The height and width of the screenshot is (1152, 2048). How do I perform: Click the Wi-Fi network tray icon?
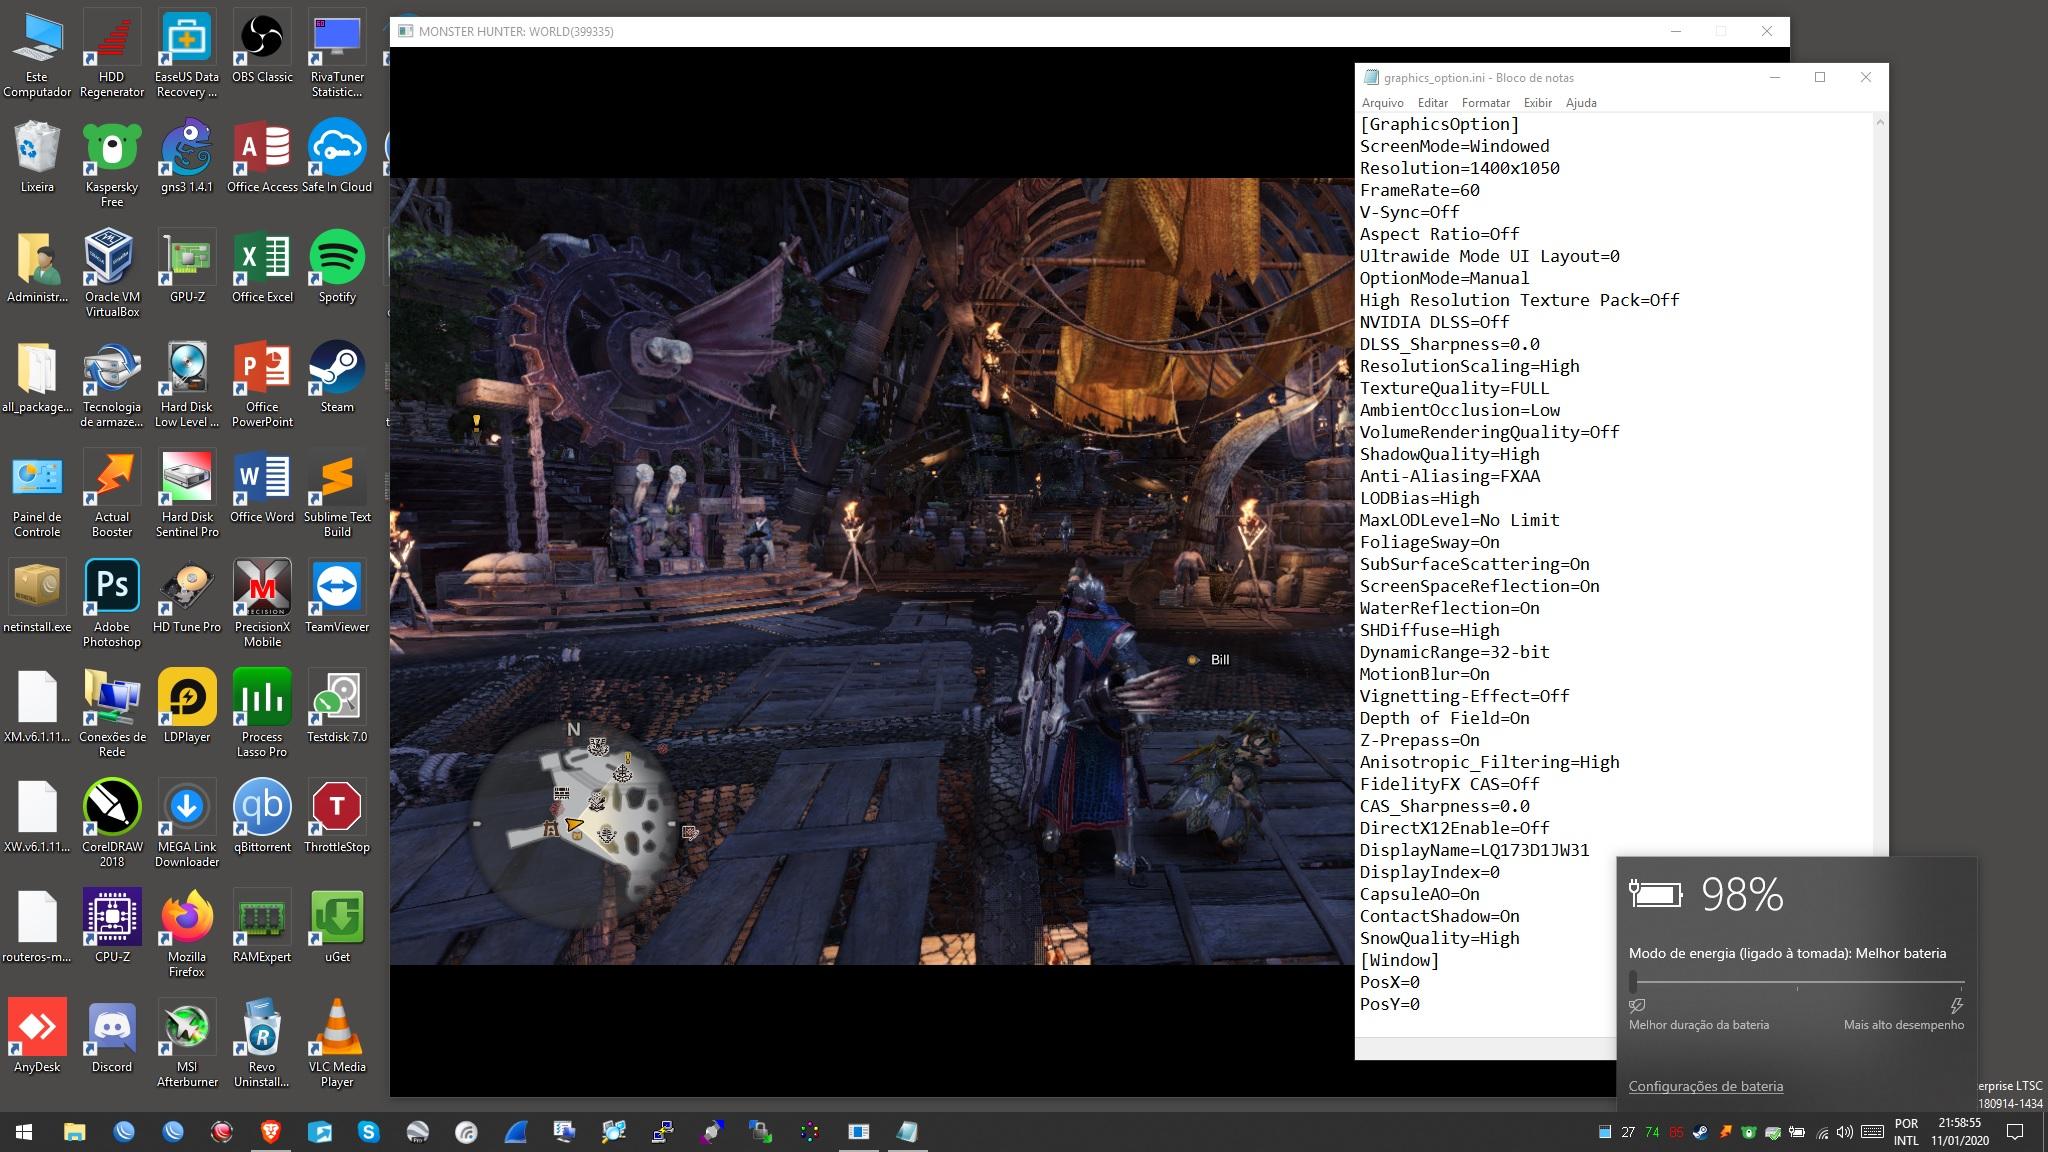(1822, 1132)
